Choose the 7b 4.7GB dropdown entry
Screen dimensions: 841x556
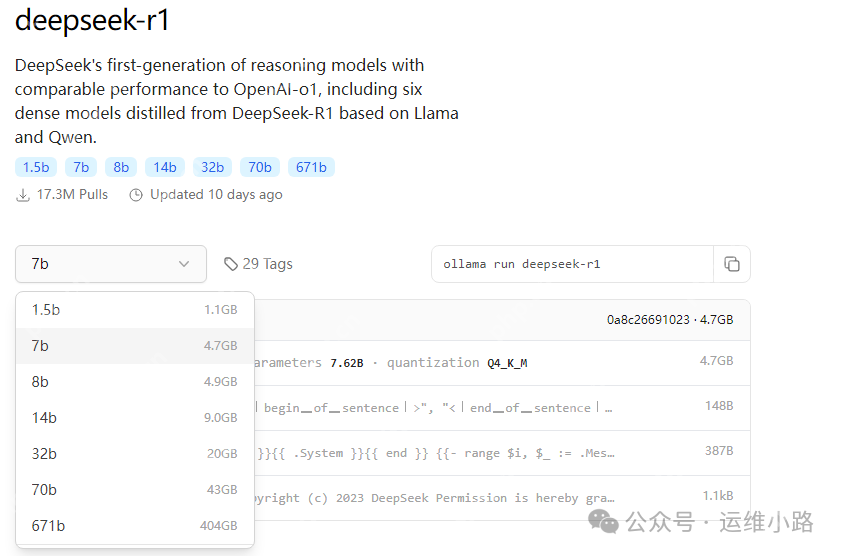pos(135,346)
